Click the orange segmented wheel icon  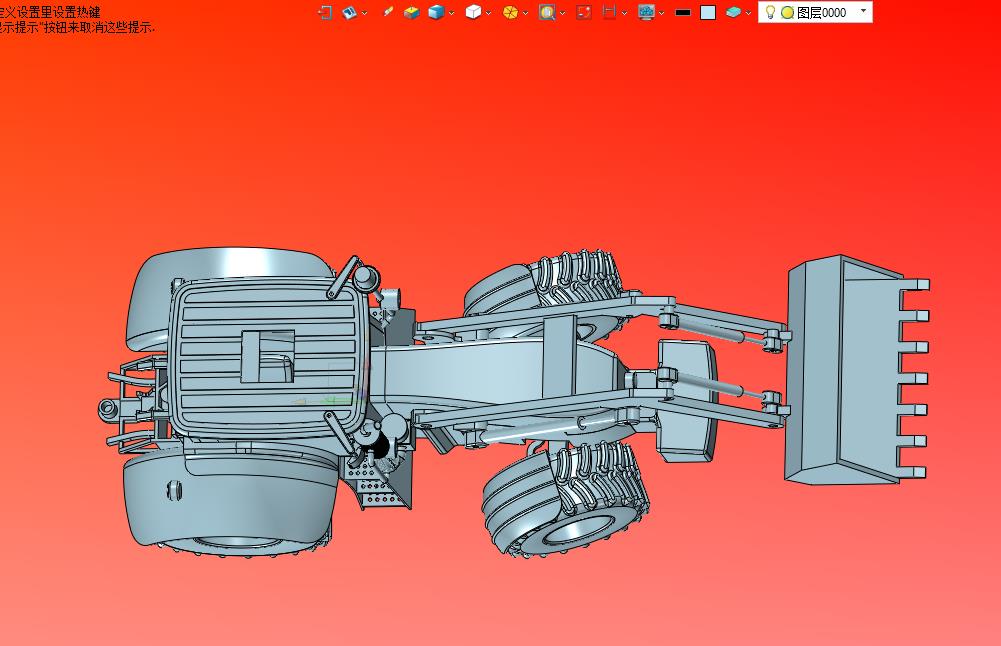click(510, 12)
